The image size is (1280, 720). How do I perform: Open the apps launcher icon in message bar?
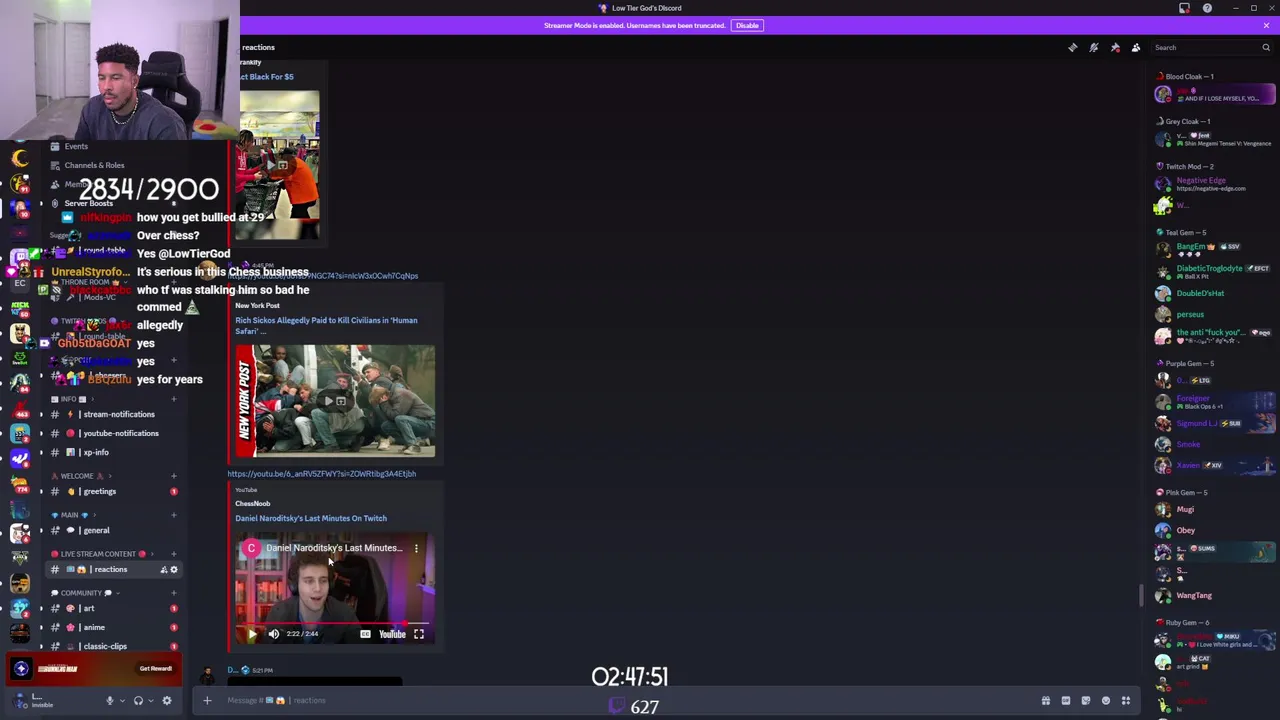coord(1126,701)
